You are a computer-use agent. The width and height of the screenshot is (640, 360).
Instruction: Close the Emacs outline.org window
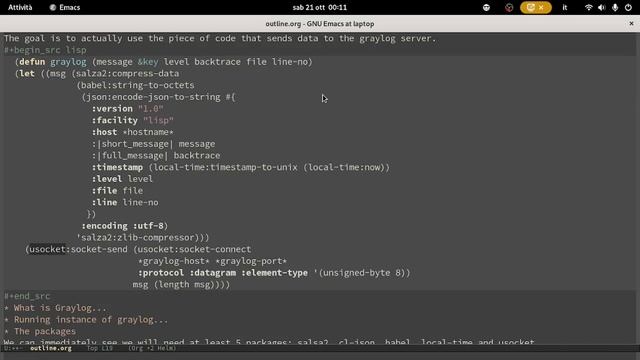[x=631, y=24]
